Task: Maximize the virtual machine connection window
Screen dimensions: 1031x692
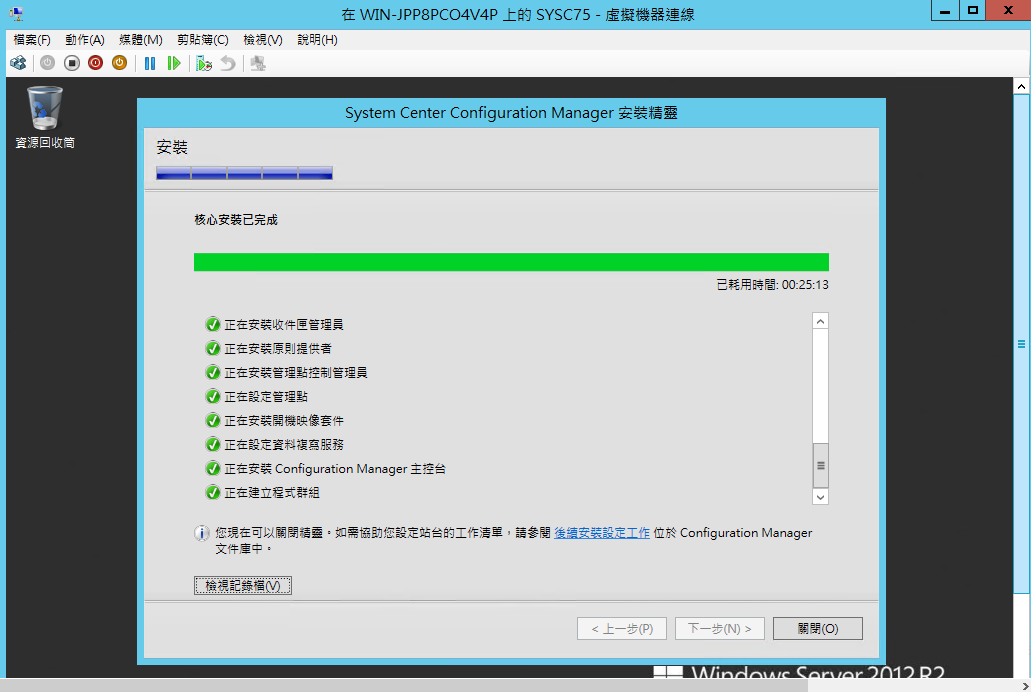Action: pos(972,11)
